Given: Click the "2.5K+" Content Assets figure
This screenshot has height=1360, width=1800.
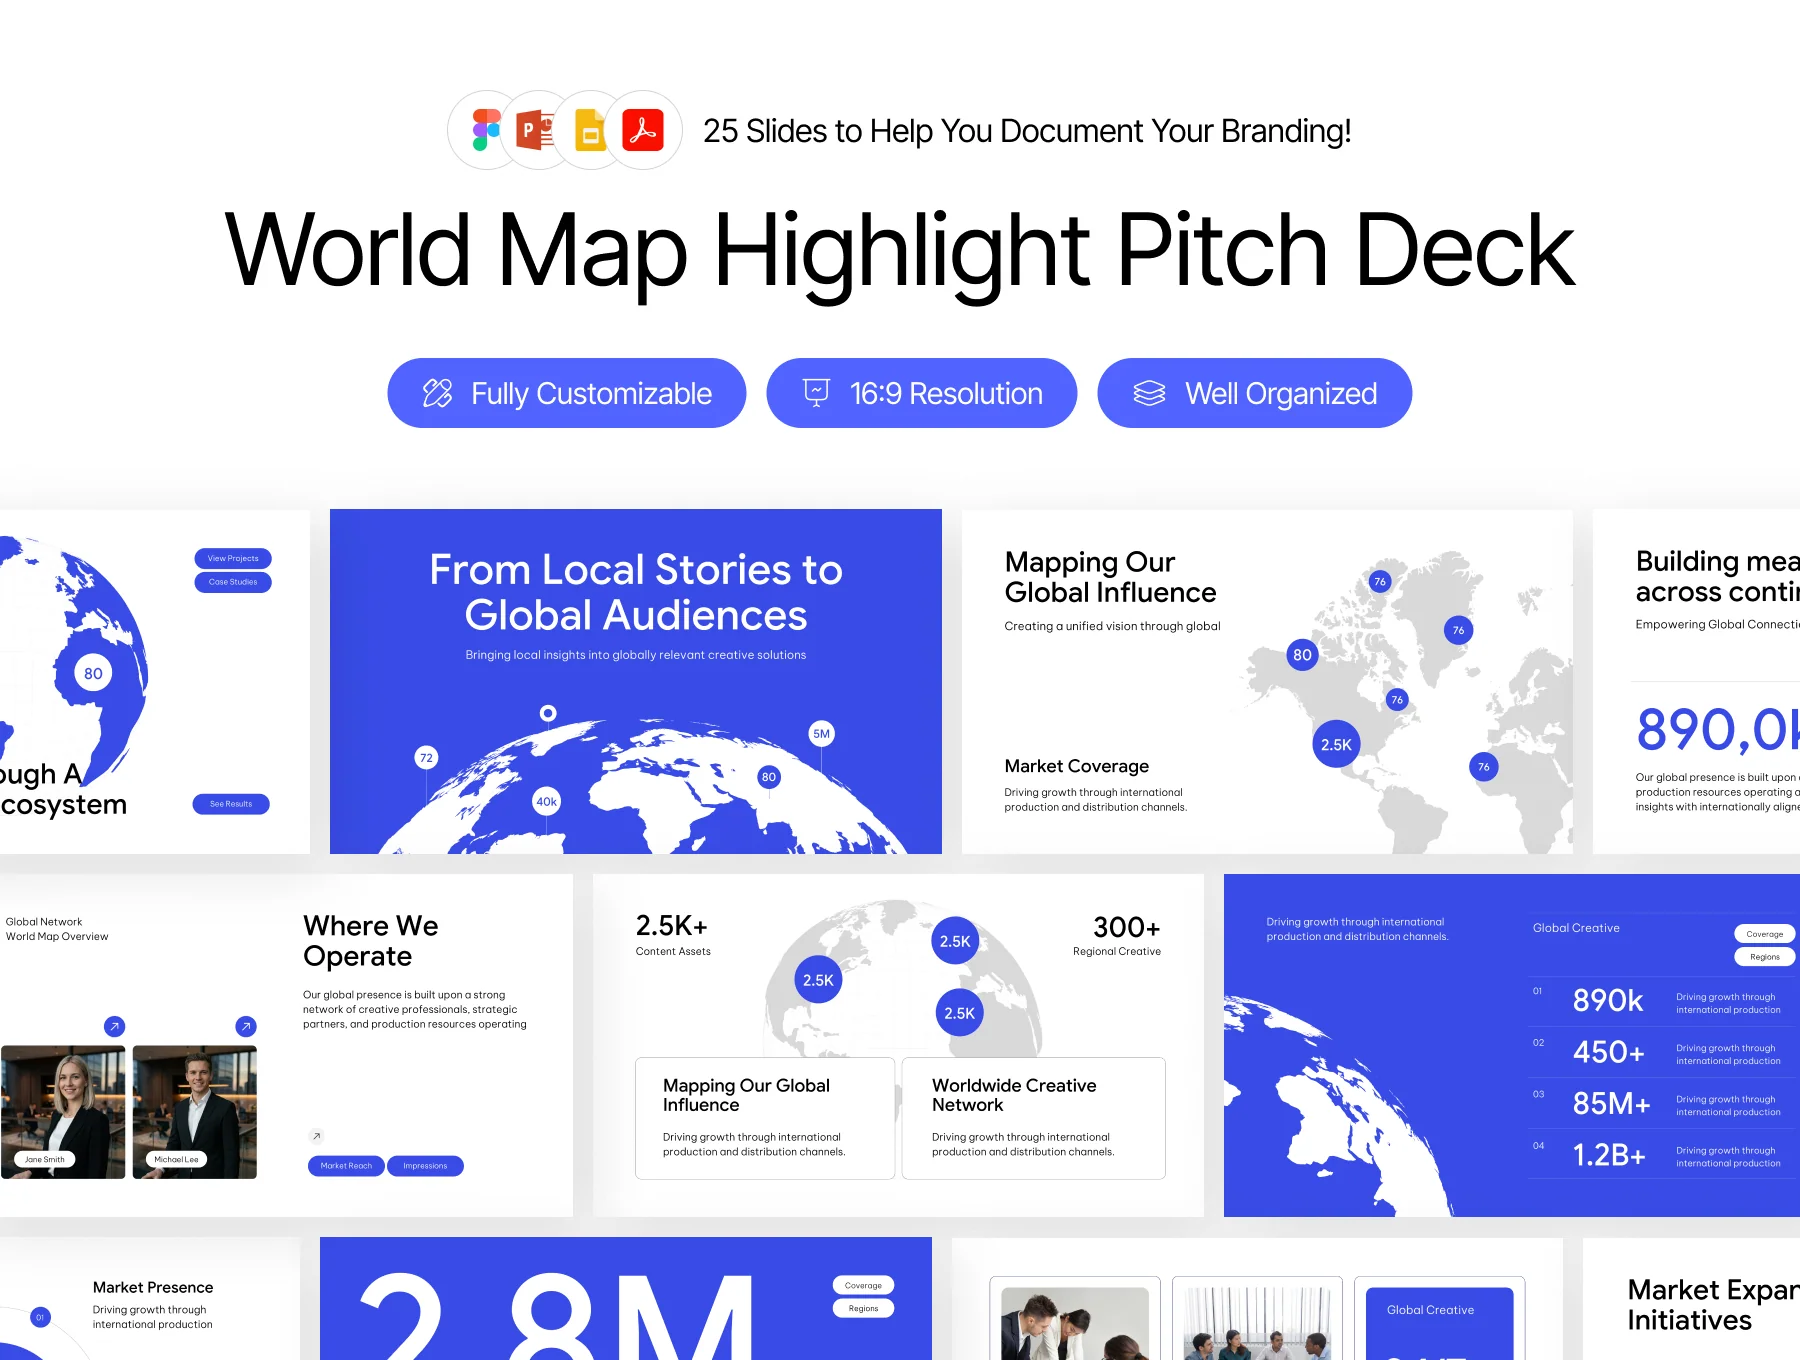Looking at the screenshot, I should pos(672,926).
